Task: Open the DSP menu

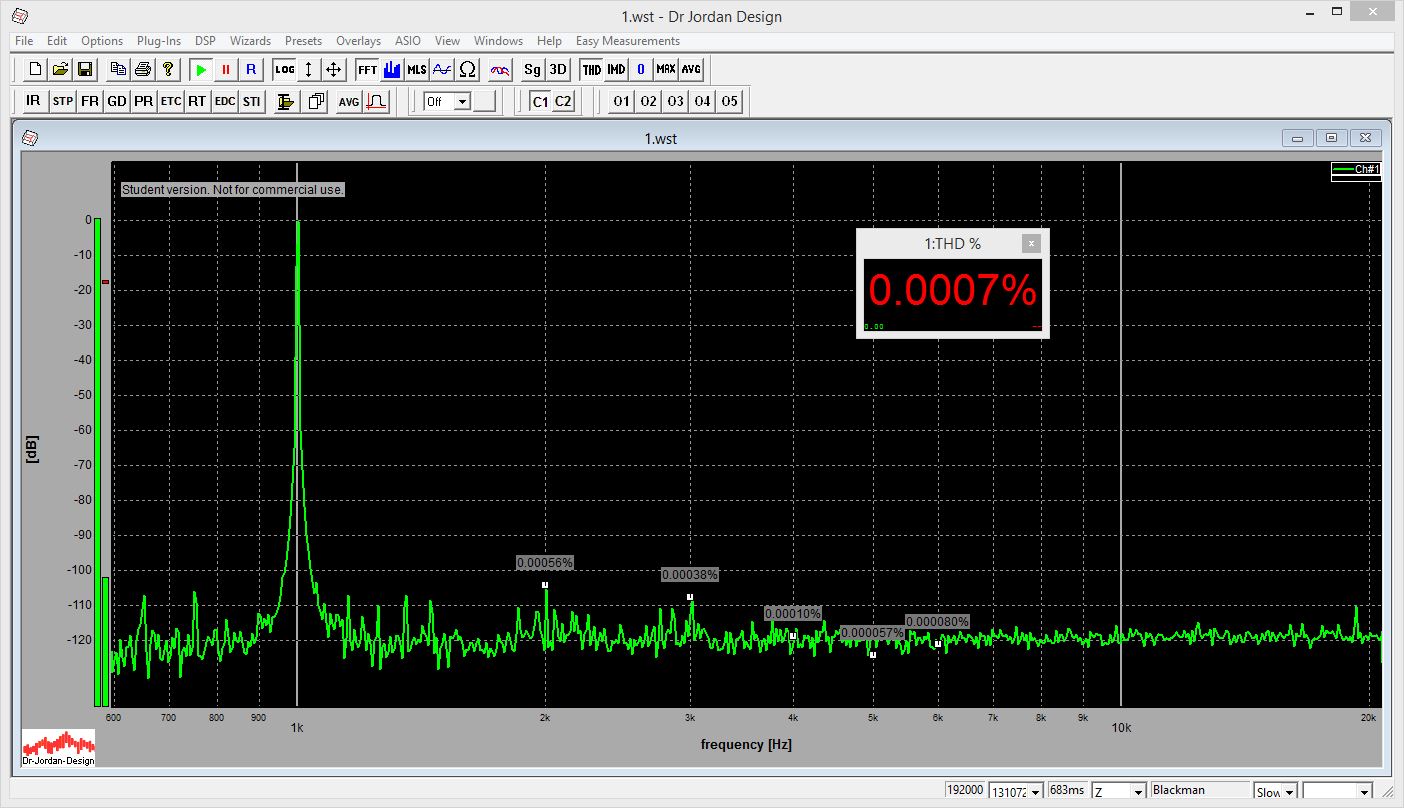Action: (205, 41)
